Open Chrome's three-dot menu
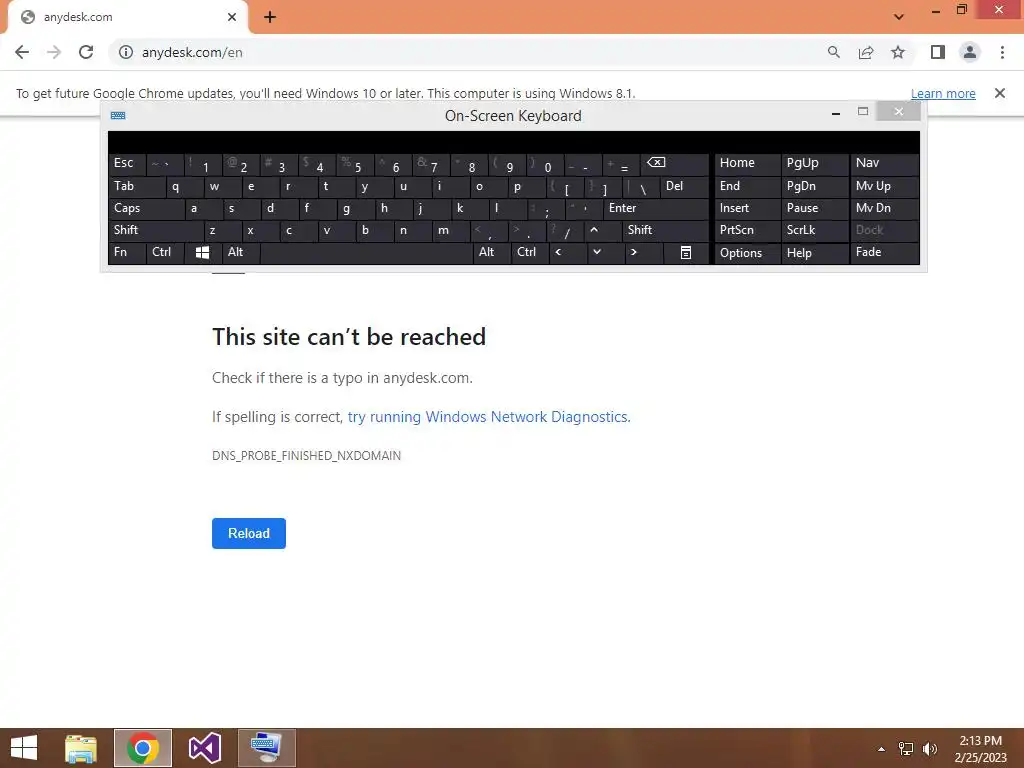 (1002, 52)
